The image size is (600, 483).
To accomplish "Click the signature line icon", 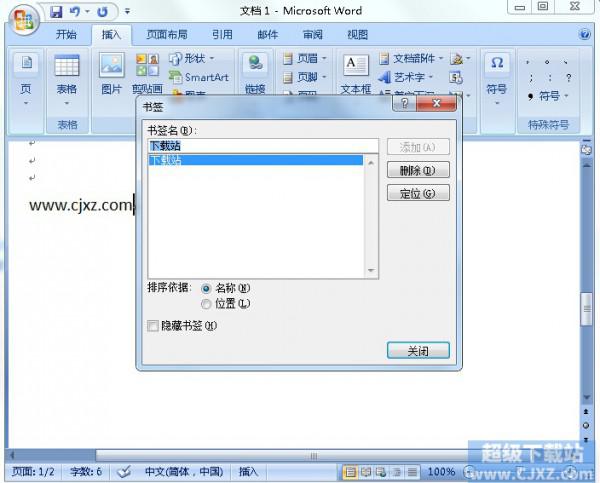I will click(459, 59).
